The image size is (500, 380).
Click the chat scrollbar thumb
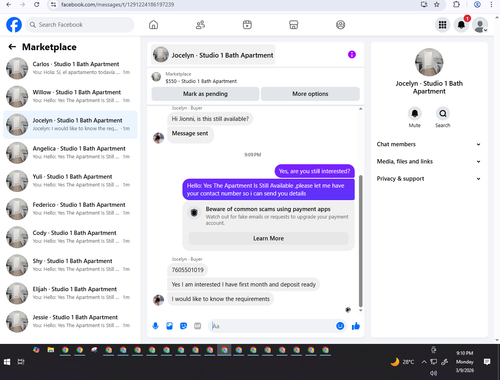(x=360, y=241)
